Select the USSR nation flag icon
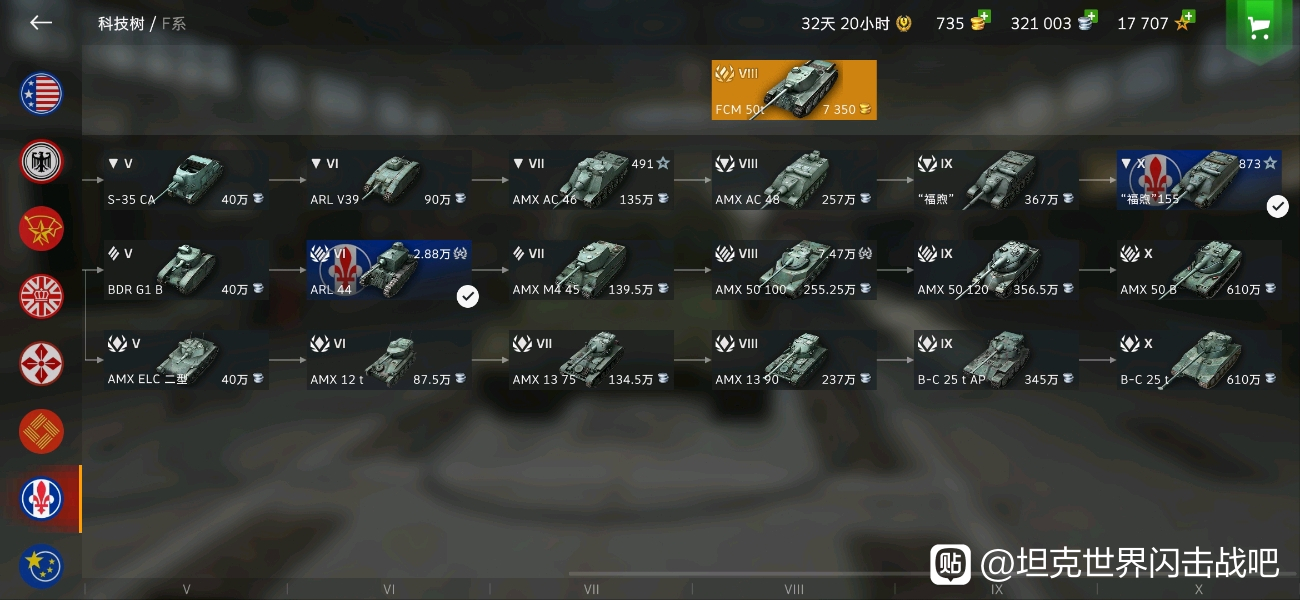Image resolution: width=1300 pixels, height=600 pixels. point(42,228)
